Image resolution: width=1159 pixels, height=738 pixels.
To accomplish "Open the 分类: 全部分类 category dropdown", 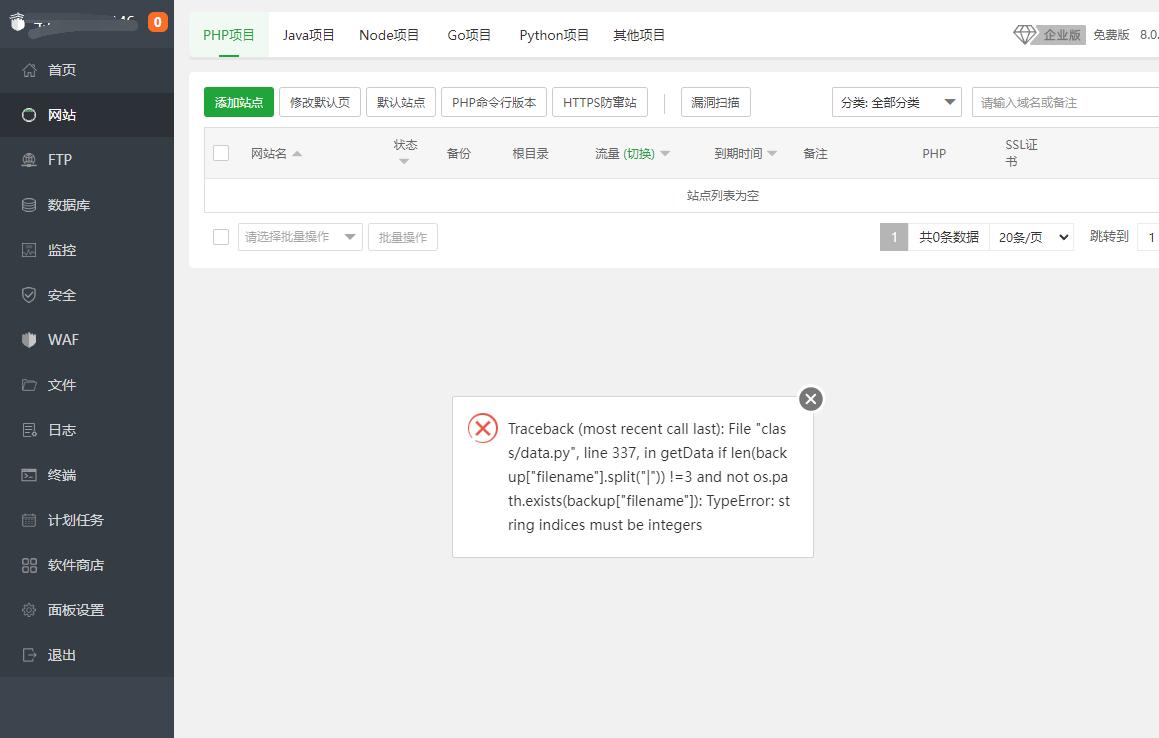I will pos(895,101).
